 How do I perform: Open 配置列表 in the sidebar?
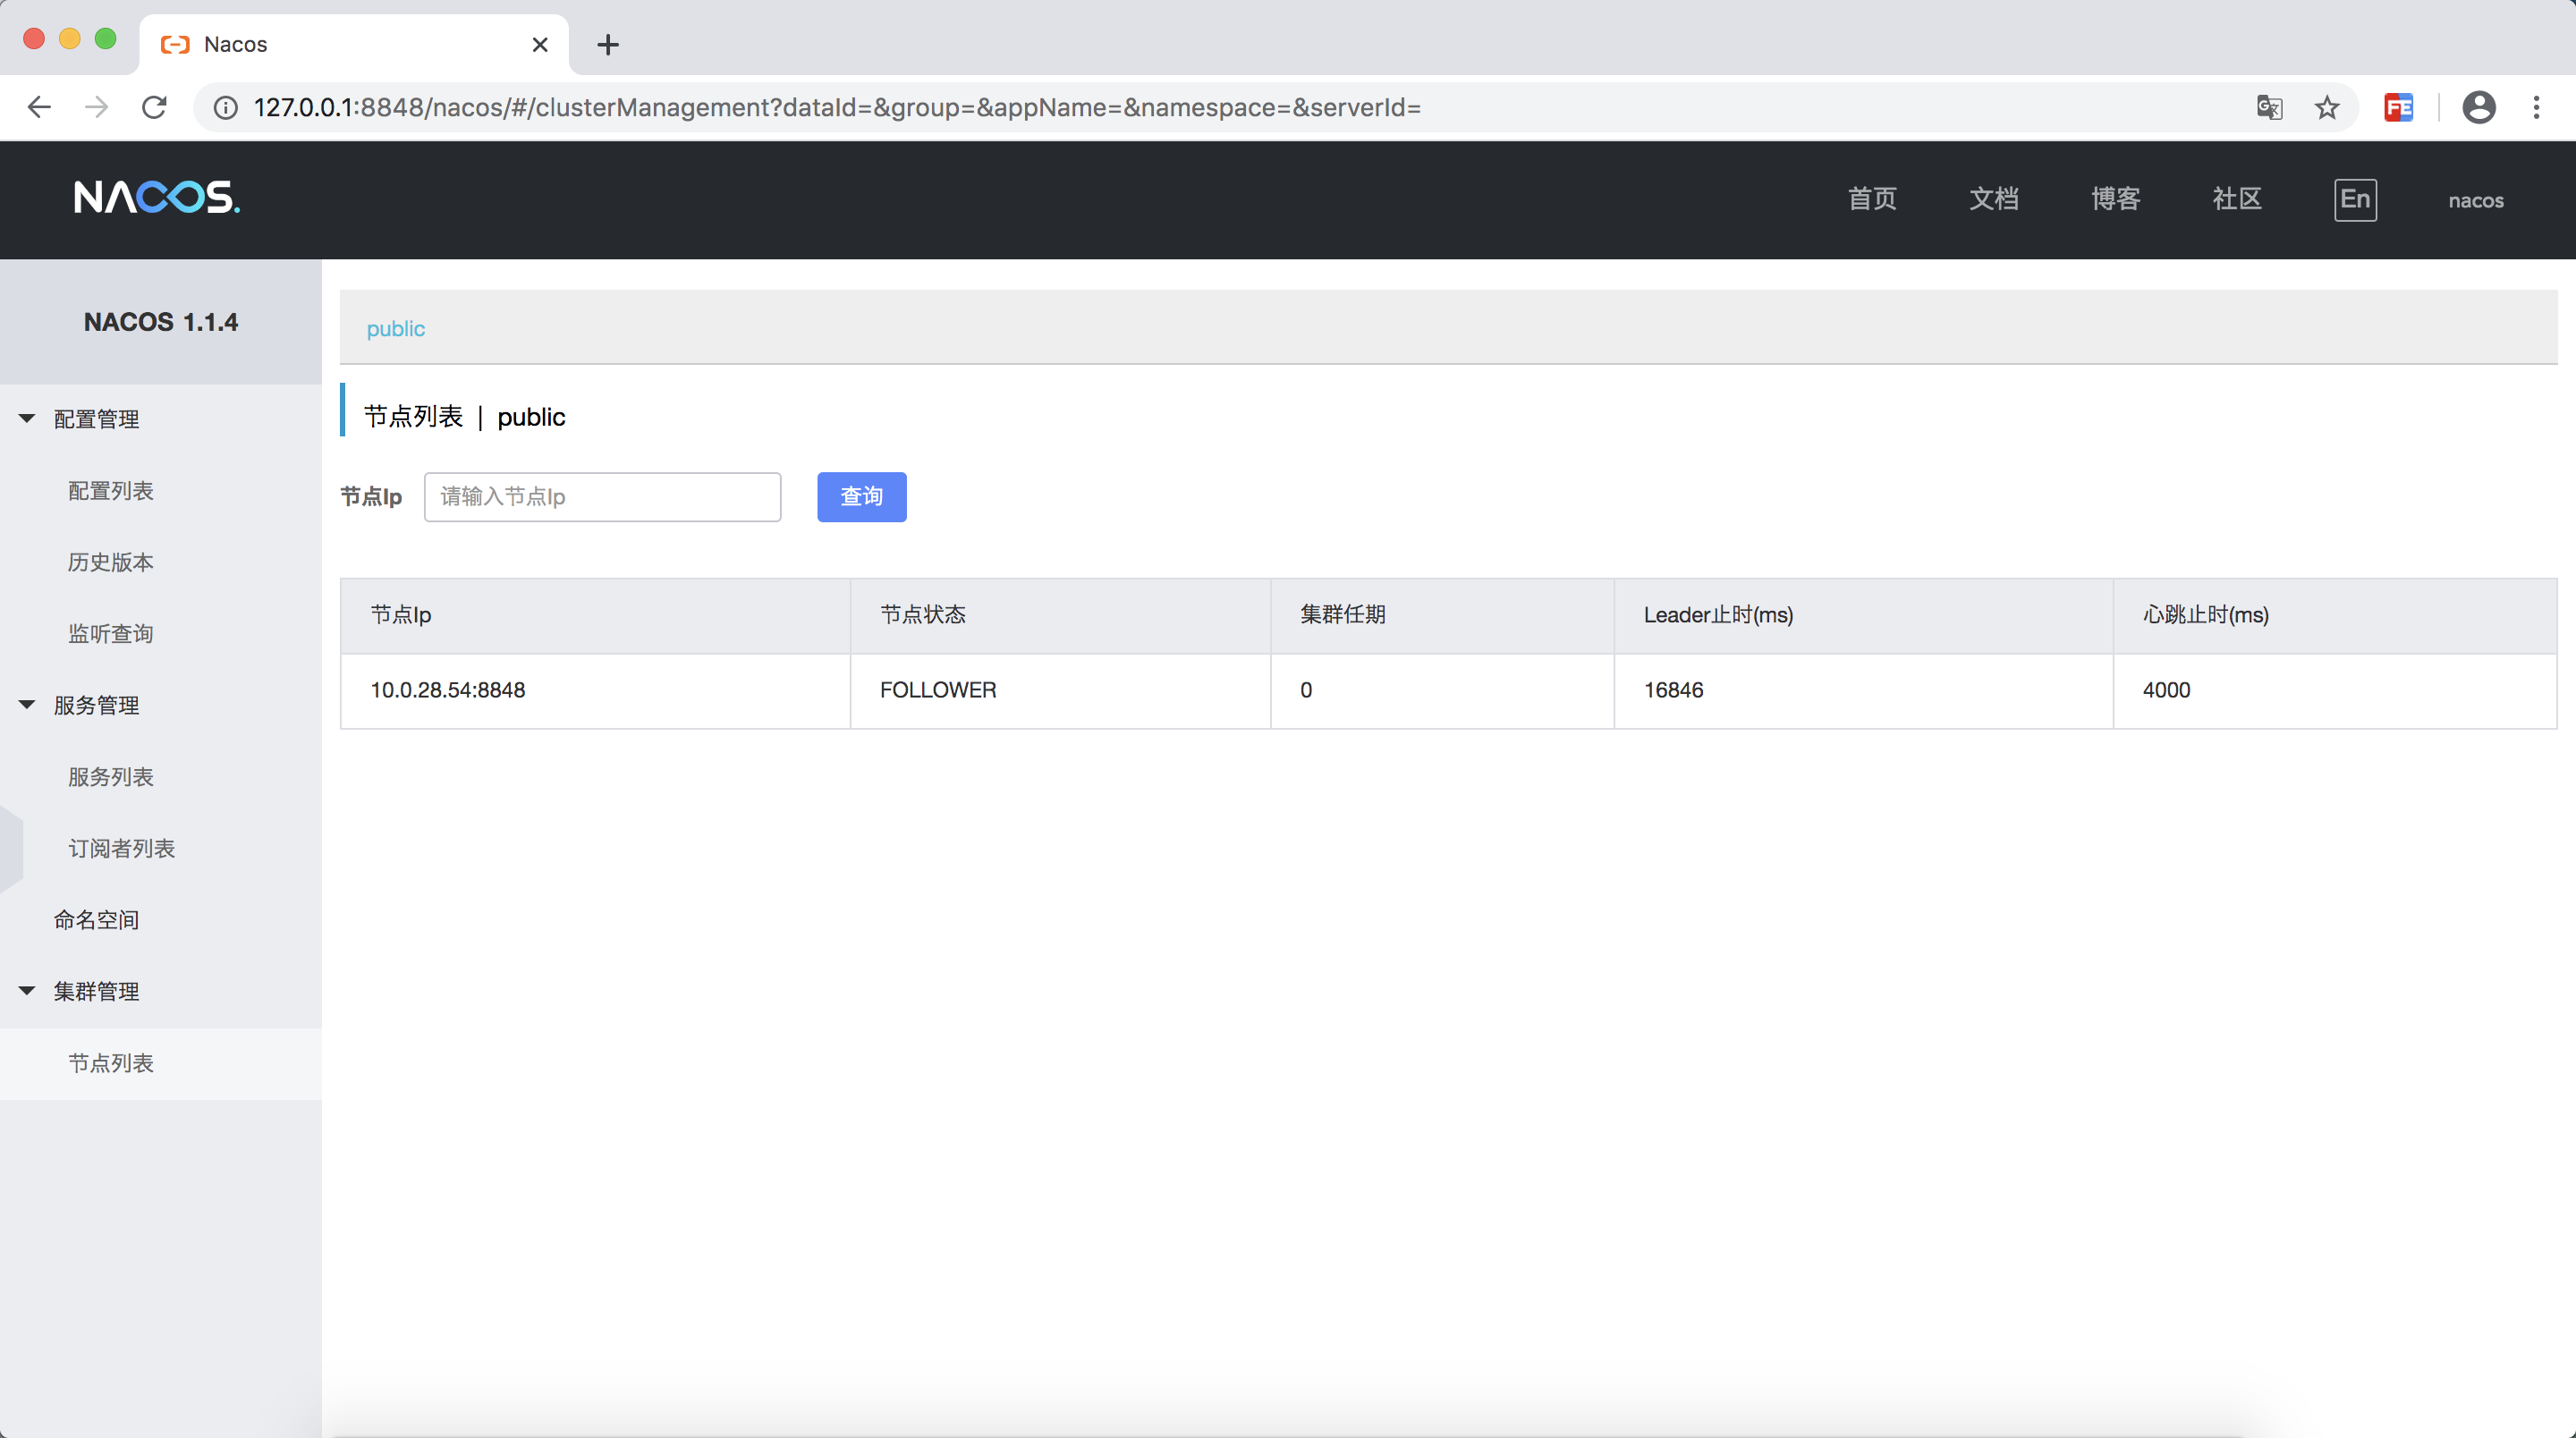(x=111, y=491)
